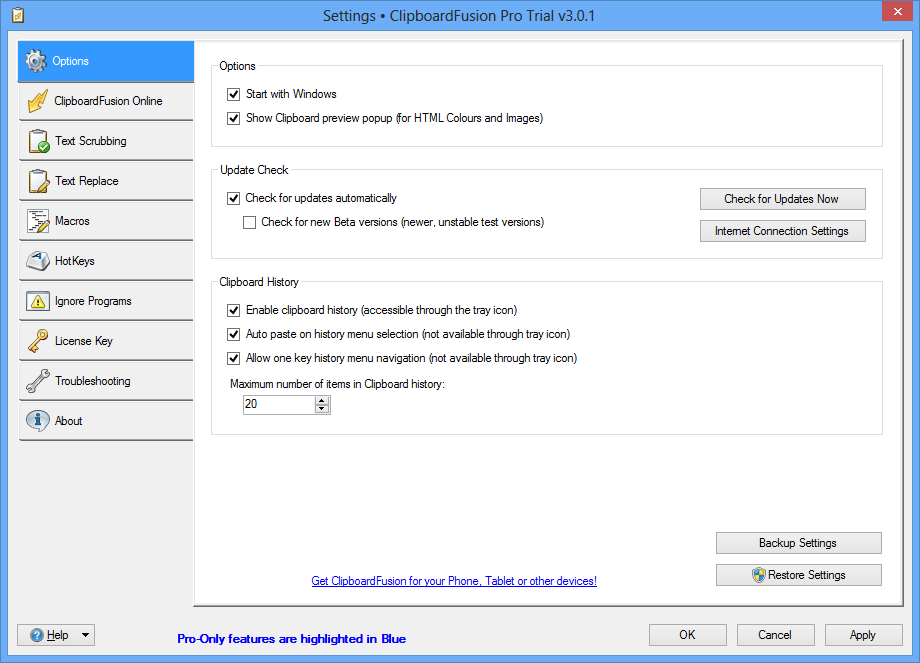Click the Backup Settings button
This screenshot has width=920, height=663.
click(798, 543)
